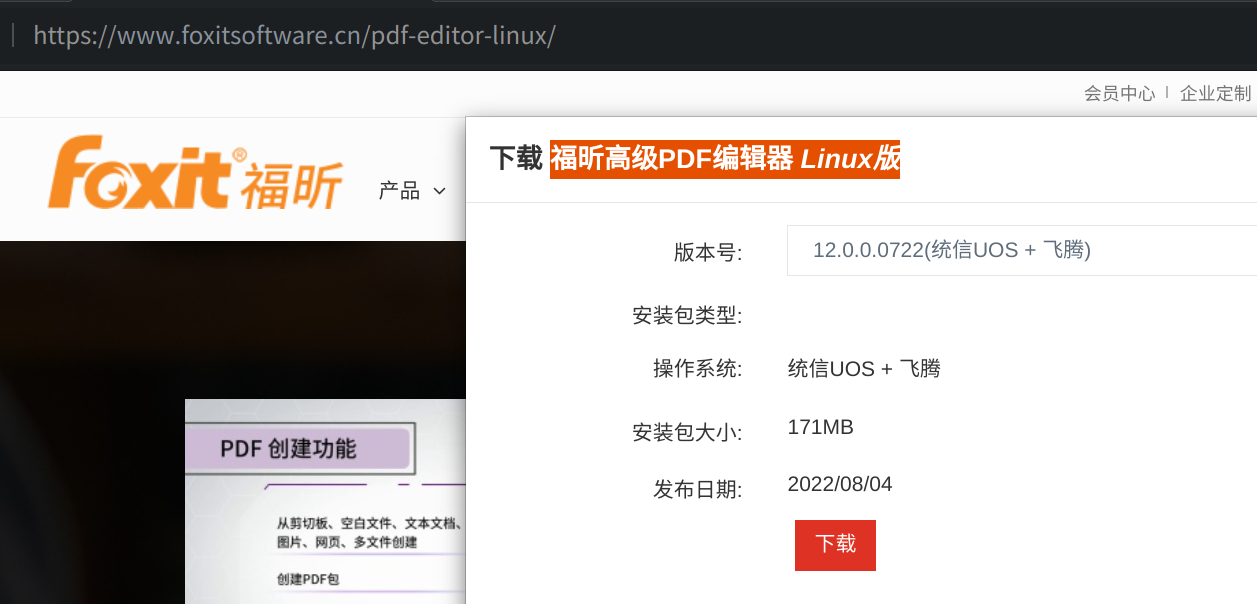This screenshot has width=1257, height=604.
Task: Click the 安装包类型 label
Action: click(x=687, y=316)
